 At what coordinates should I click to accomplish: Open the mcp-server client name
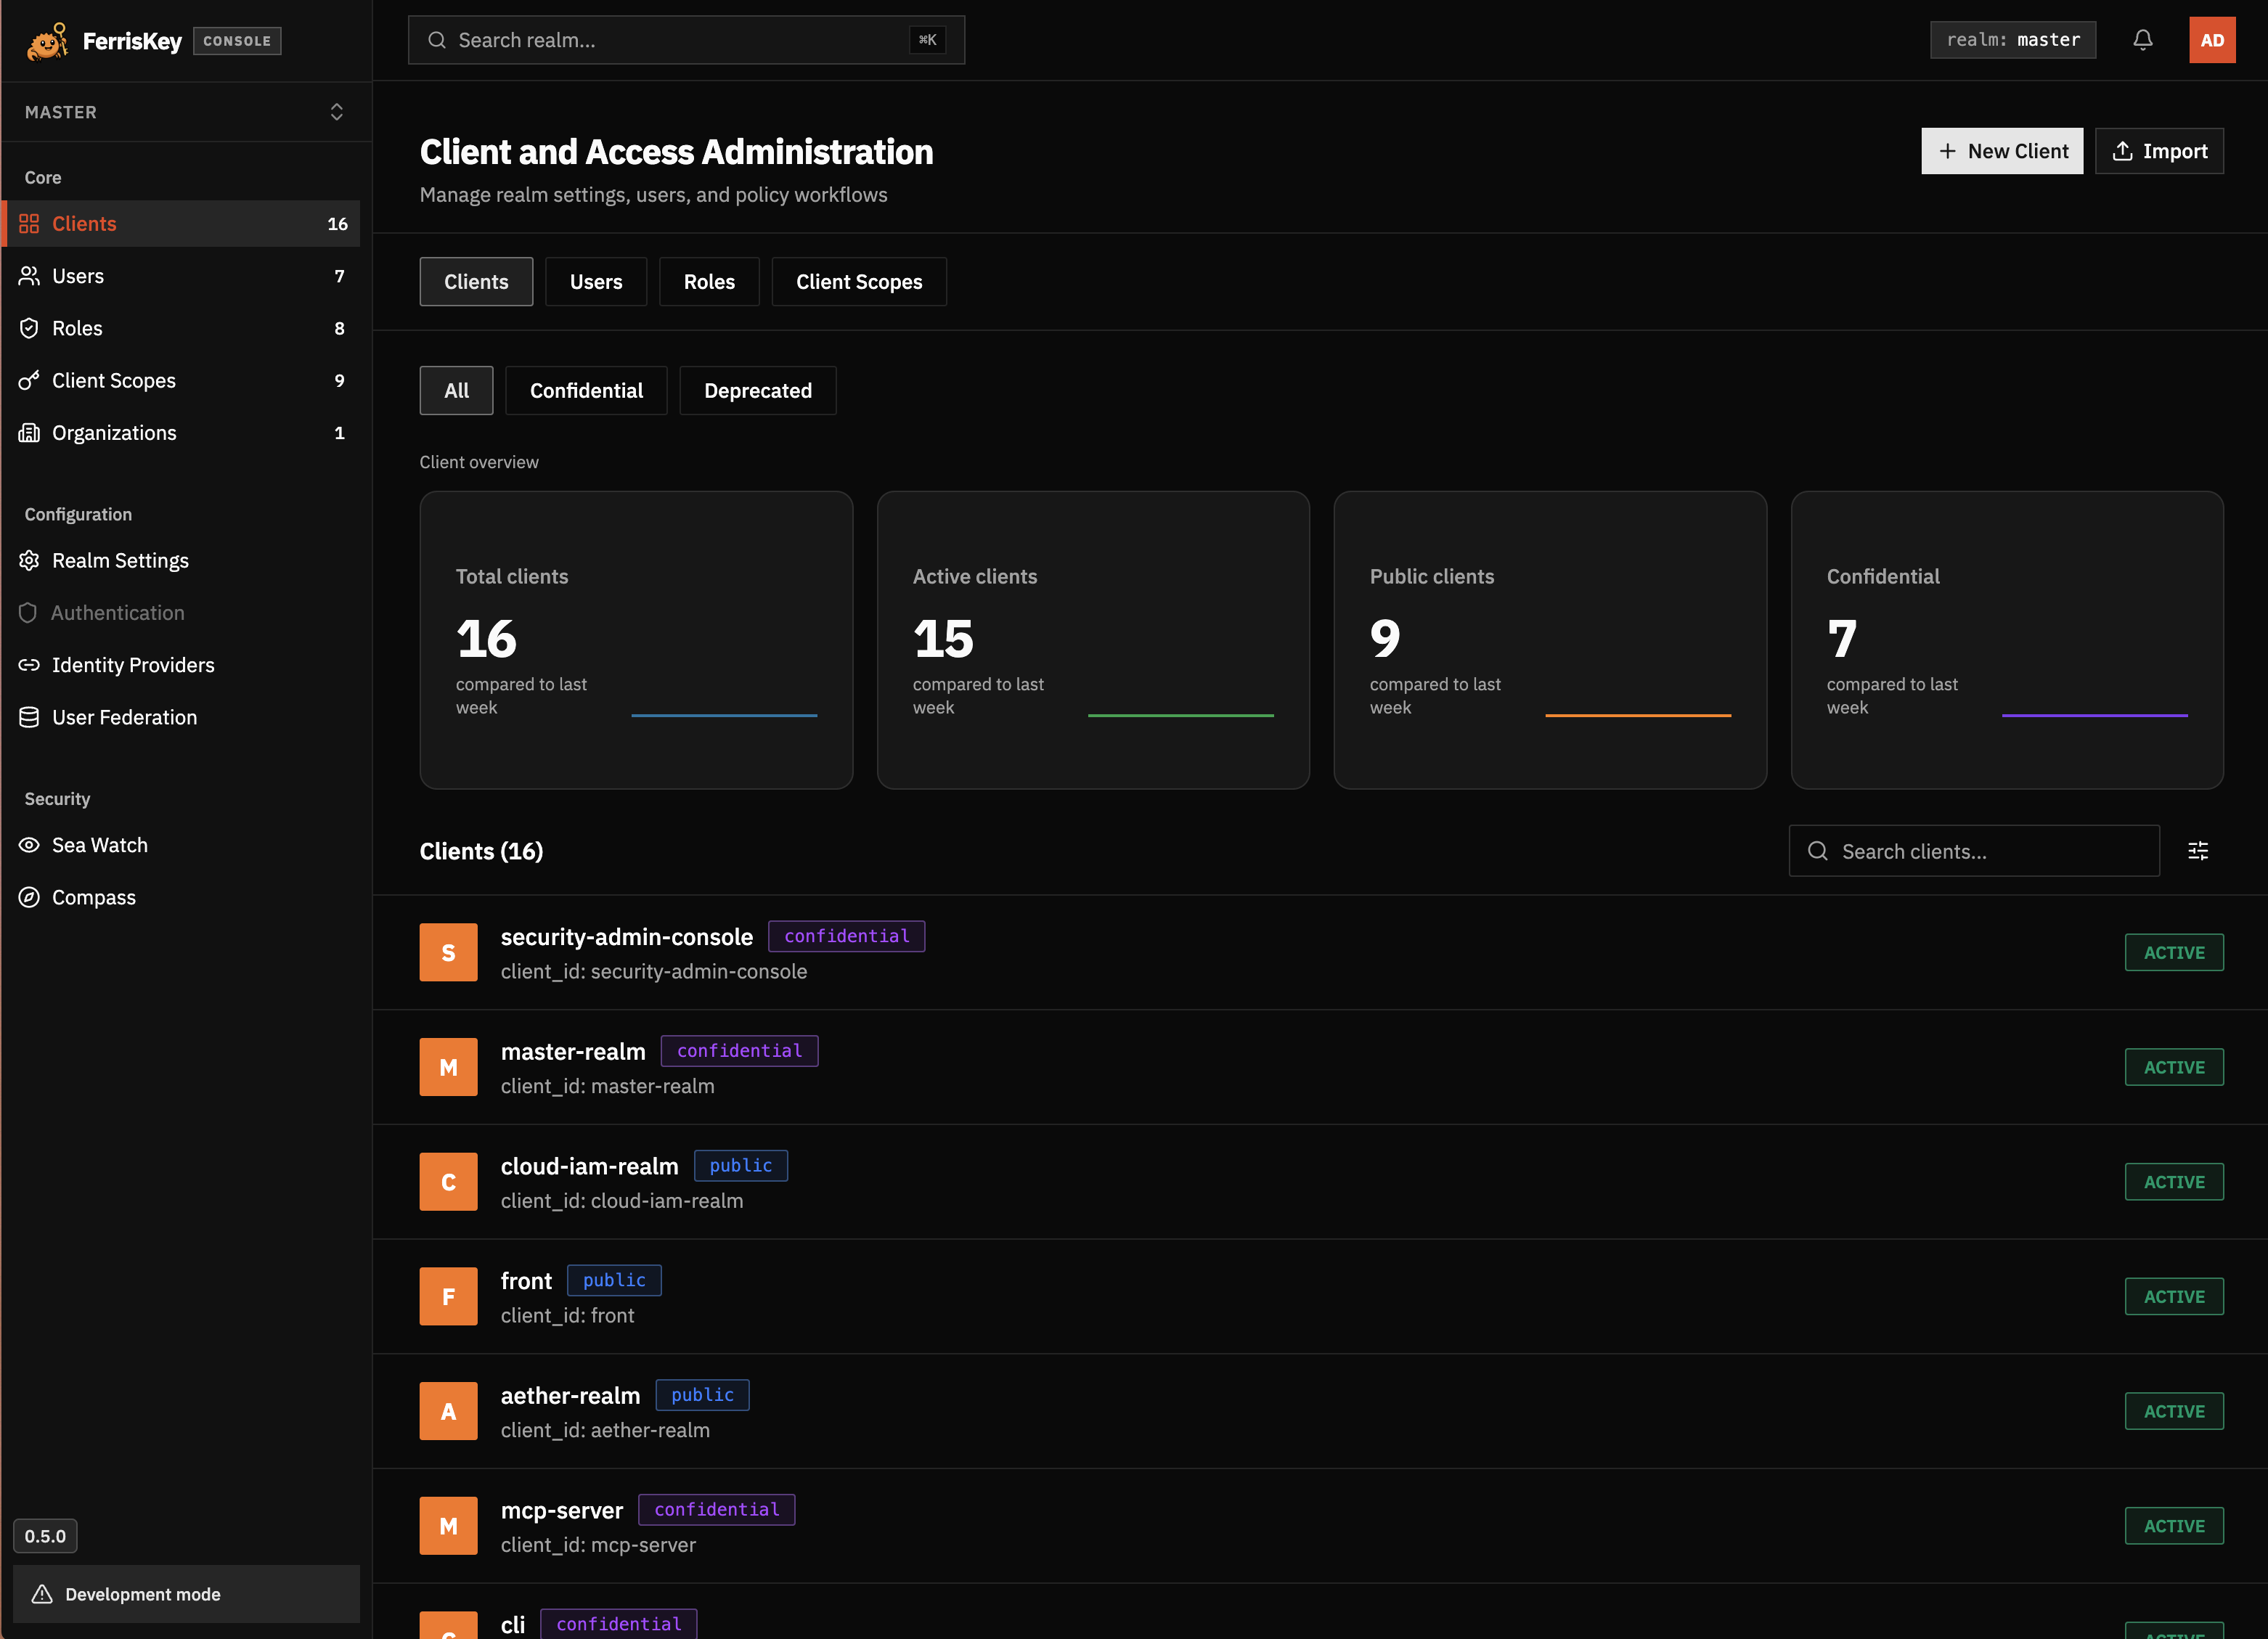[x=561, y=1510]
